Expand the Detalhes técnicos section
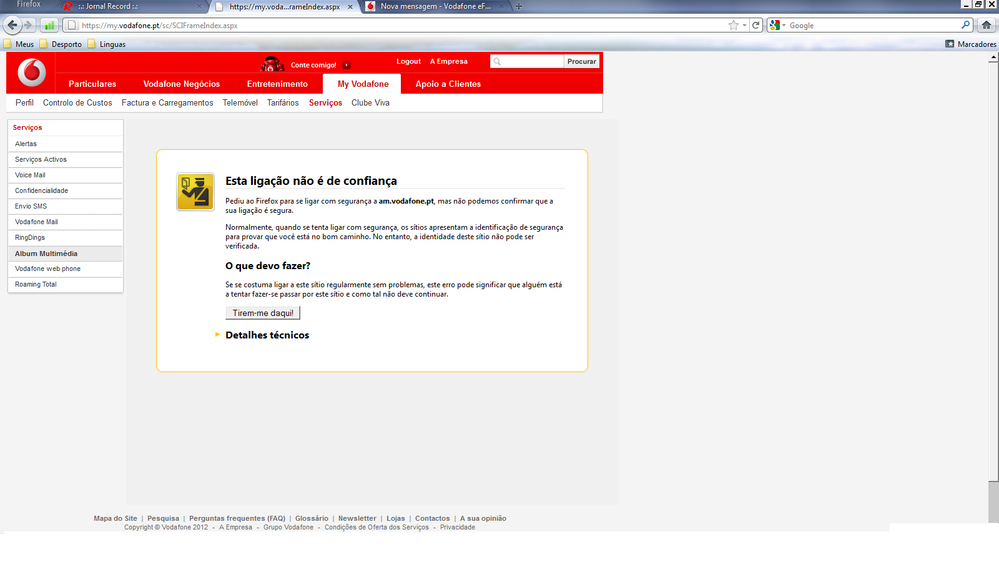Screen dimensions: 999x562 (267, 335)
